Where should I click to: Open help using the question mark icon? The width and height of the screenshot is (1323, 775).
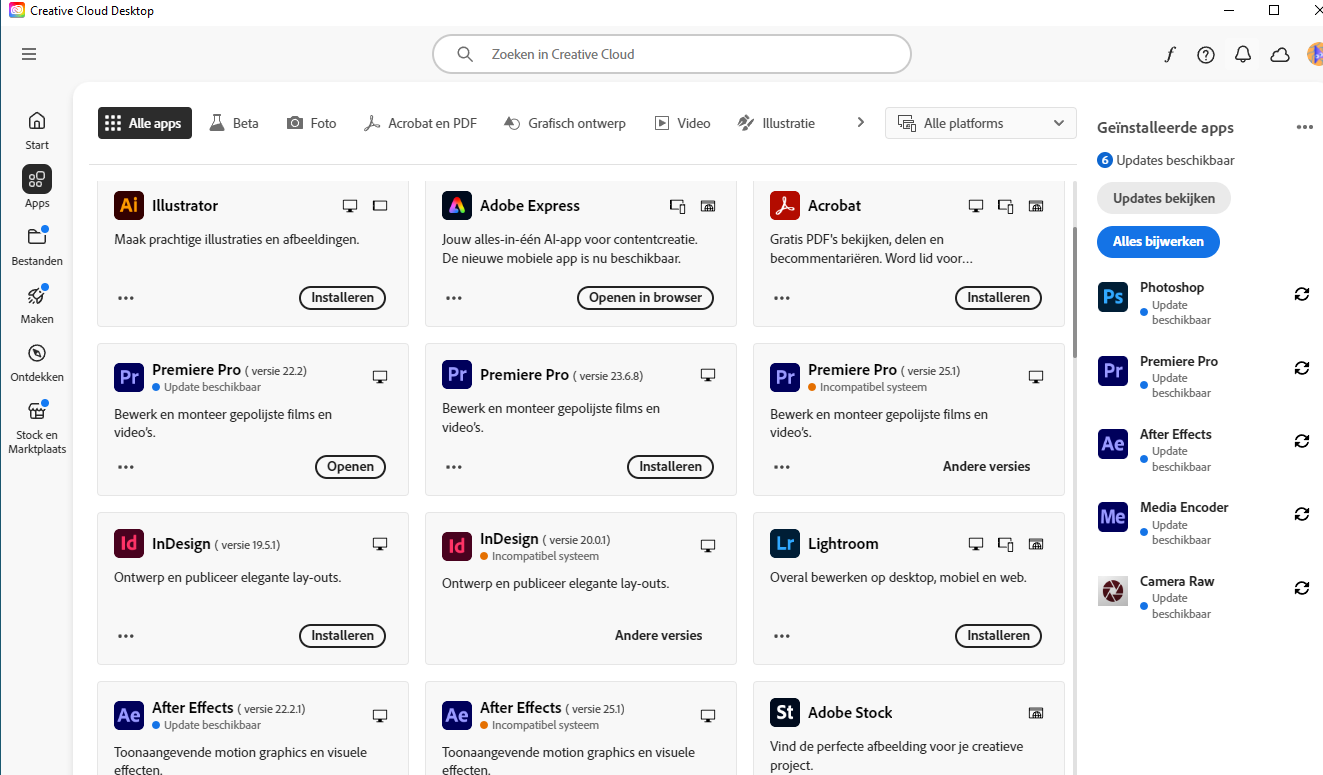click(1205, 54)
